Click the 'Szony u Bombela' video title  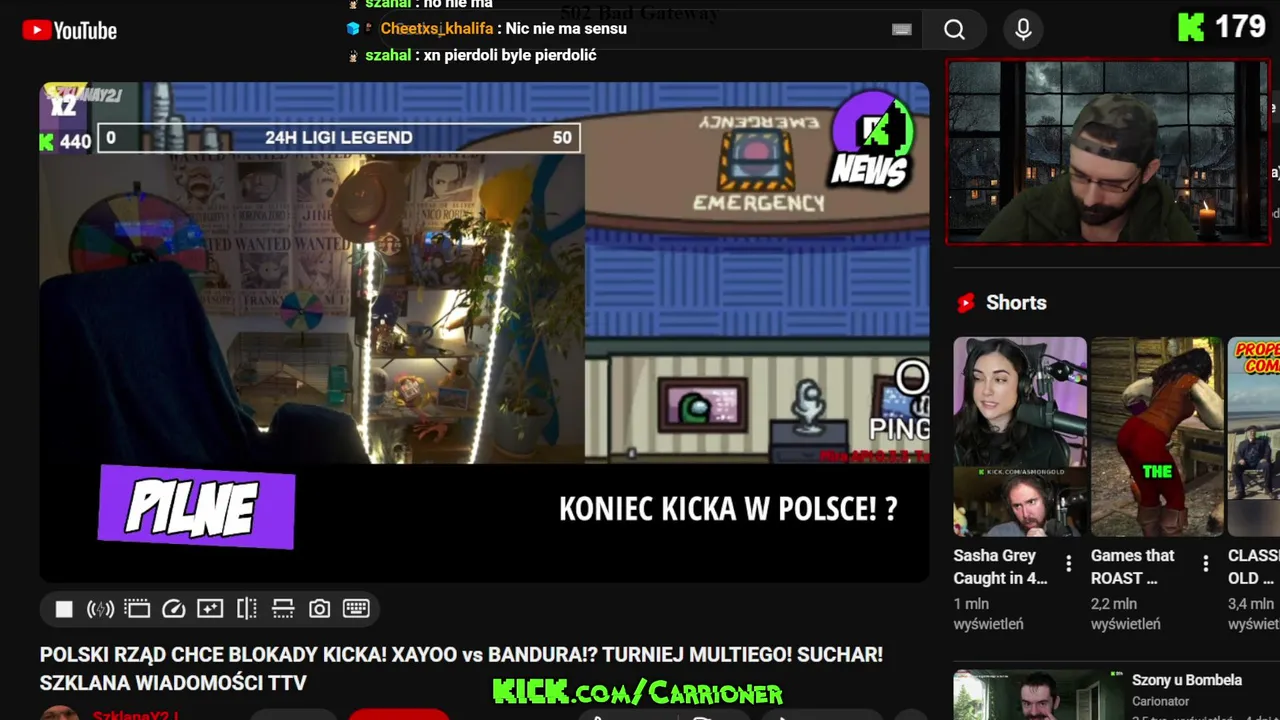click(x=1187, y=680)
